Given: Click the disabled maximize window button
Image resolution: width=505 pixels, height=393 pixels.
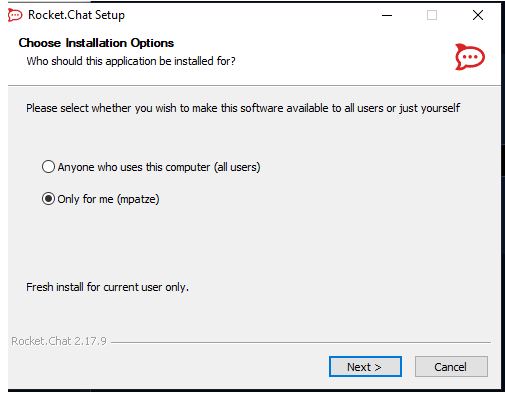Looking at the screenshot, I should 432,15.
